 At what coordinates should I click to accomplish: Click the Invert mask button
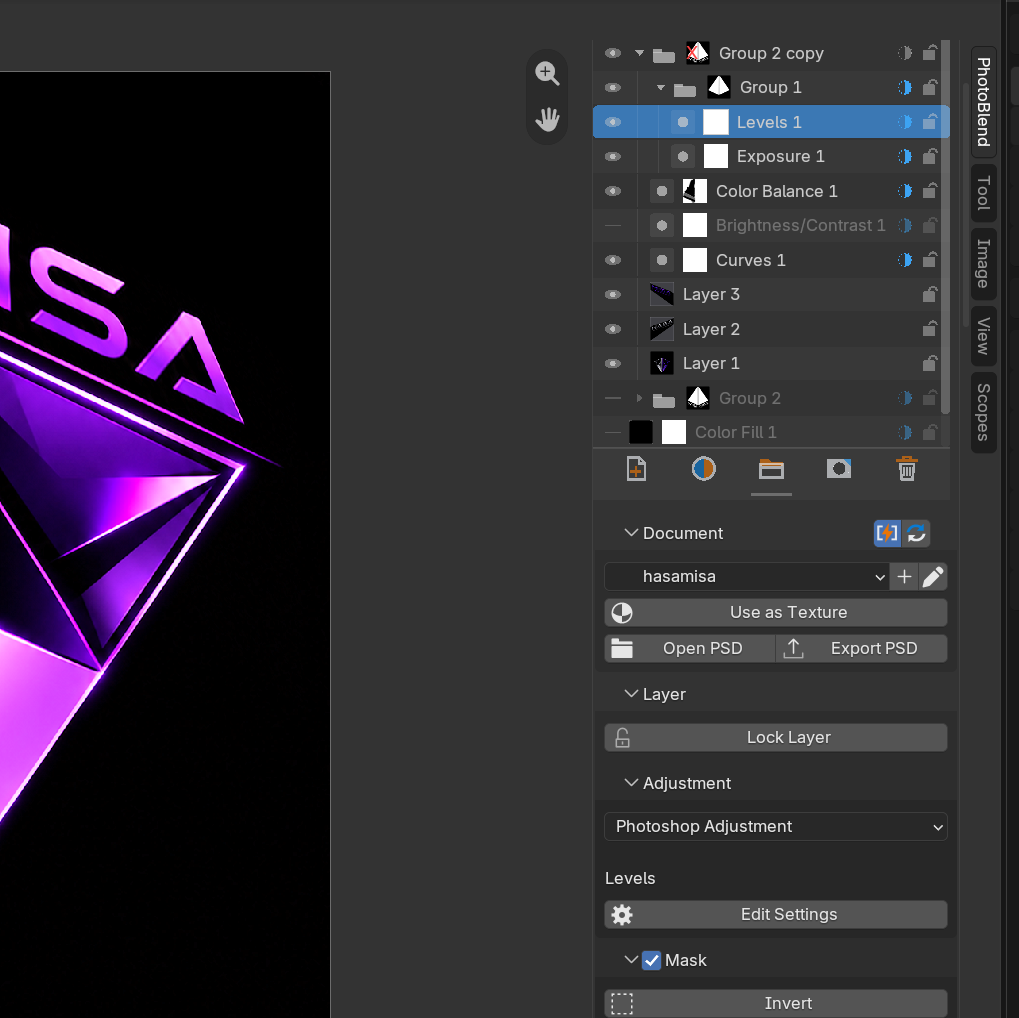776,1003
